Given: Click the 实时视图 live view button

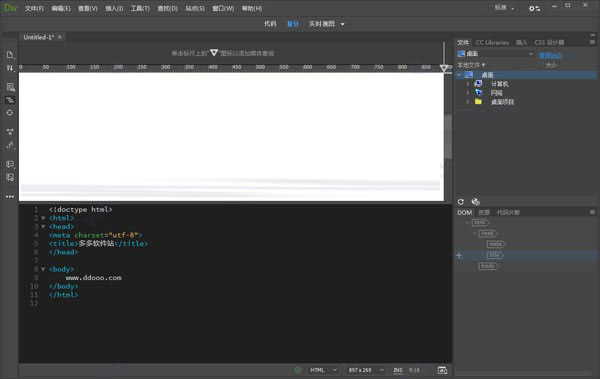Looking at the screenshot, I should (322, 24).
